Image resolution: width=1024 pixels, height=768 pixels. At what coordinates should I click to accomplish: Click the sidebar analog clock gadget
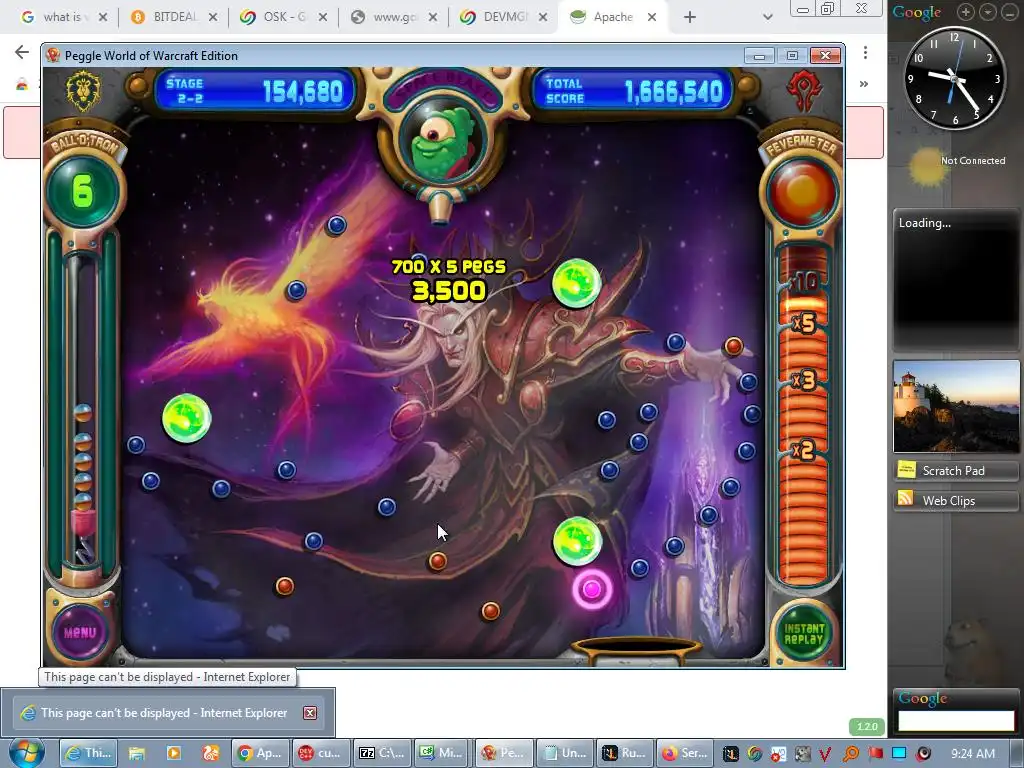[954, 78]
